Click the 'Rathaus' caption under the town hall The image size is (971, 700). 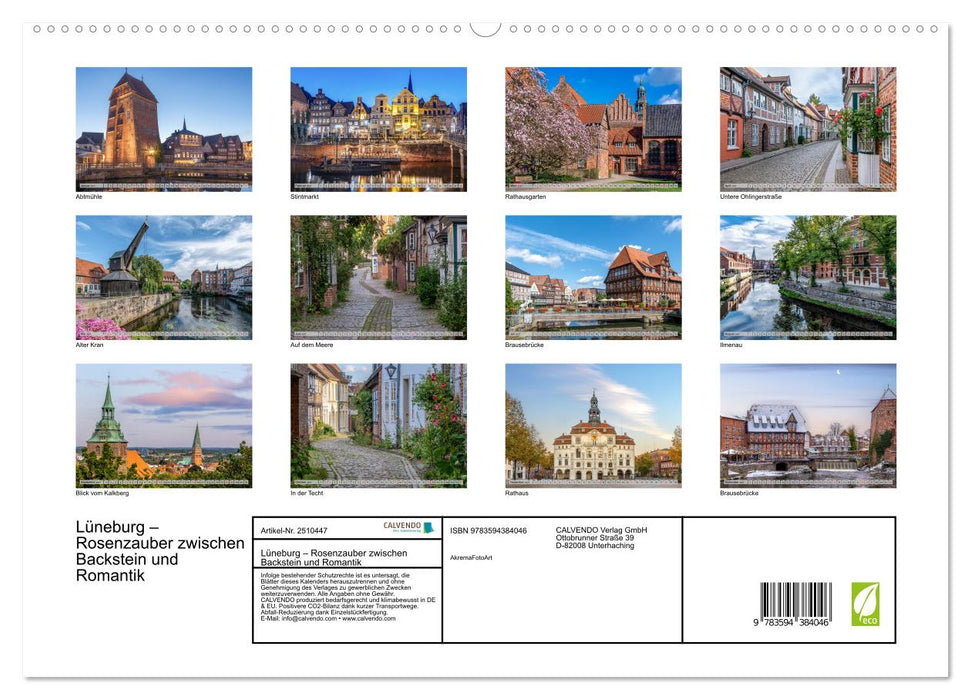[x=516, y=493]
